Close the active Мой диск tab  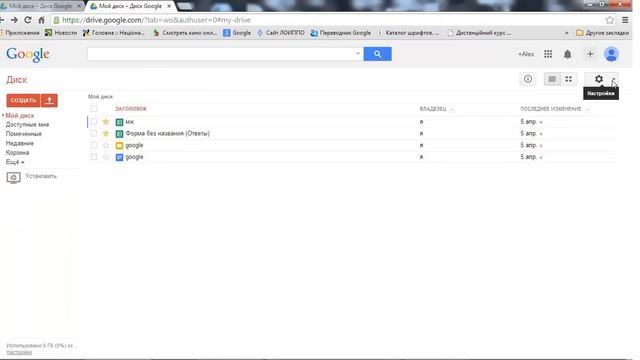point(169,6)
